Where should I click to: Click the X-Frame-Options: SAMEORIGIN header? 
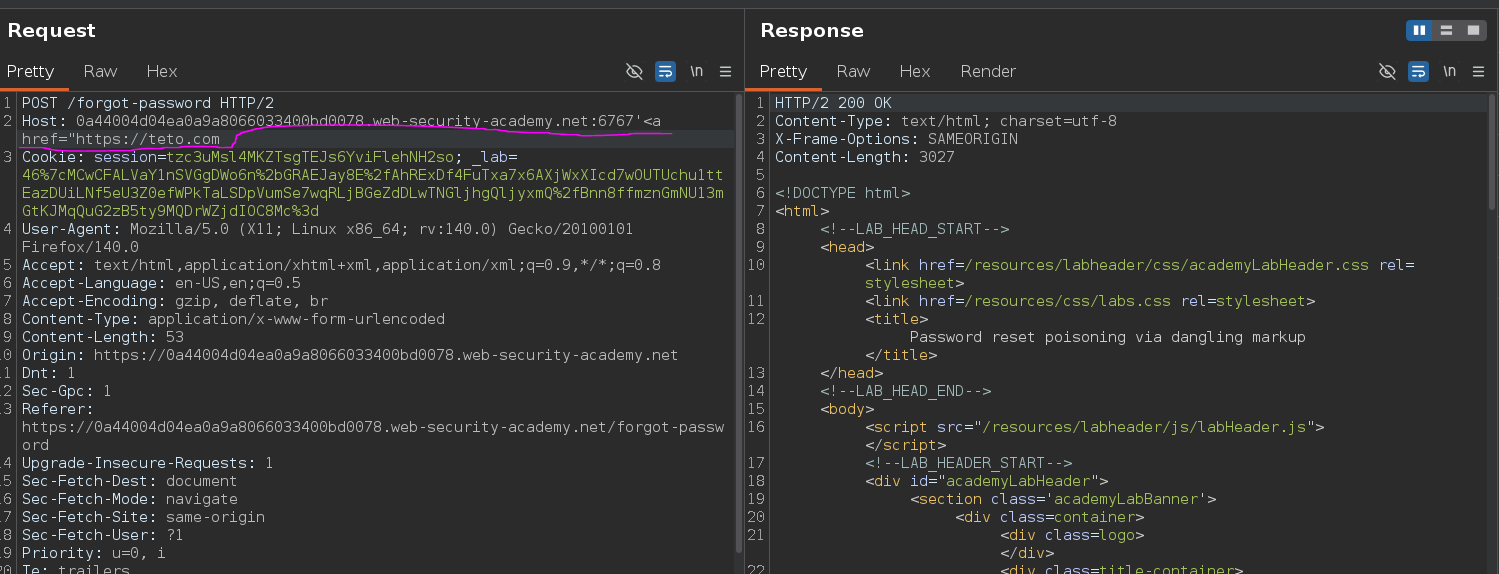tap(896, 139)
